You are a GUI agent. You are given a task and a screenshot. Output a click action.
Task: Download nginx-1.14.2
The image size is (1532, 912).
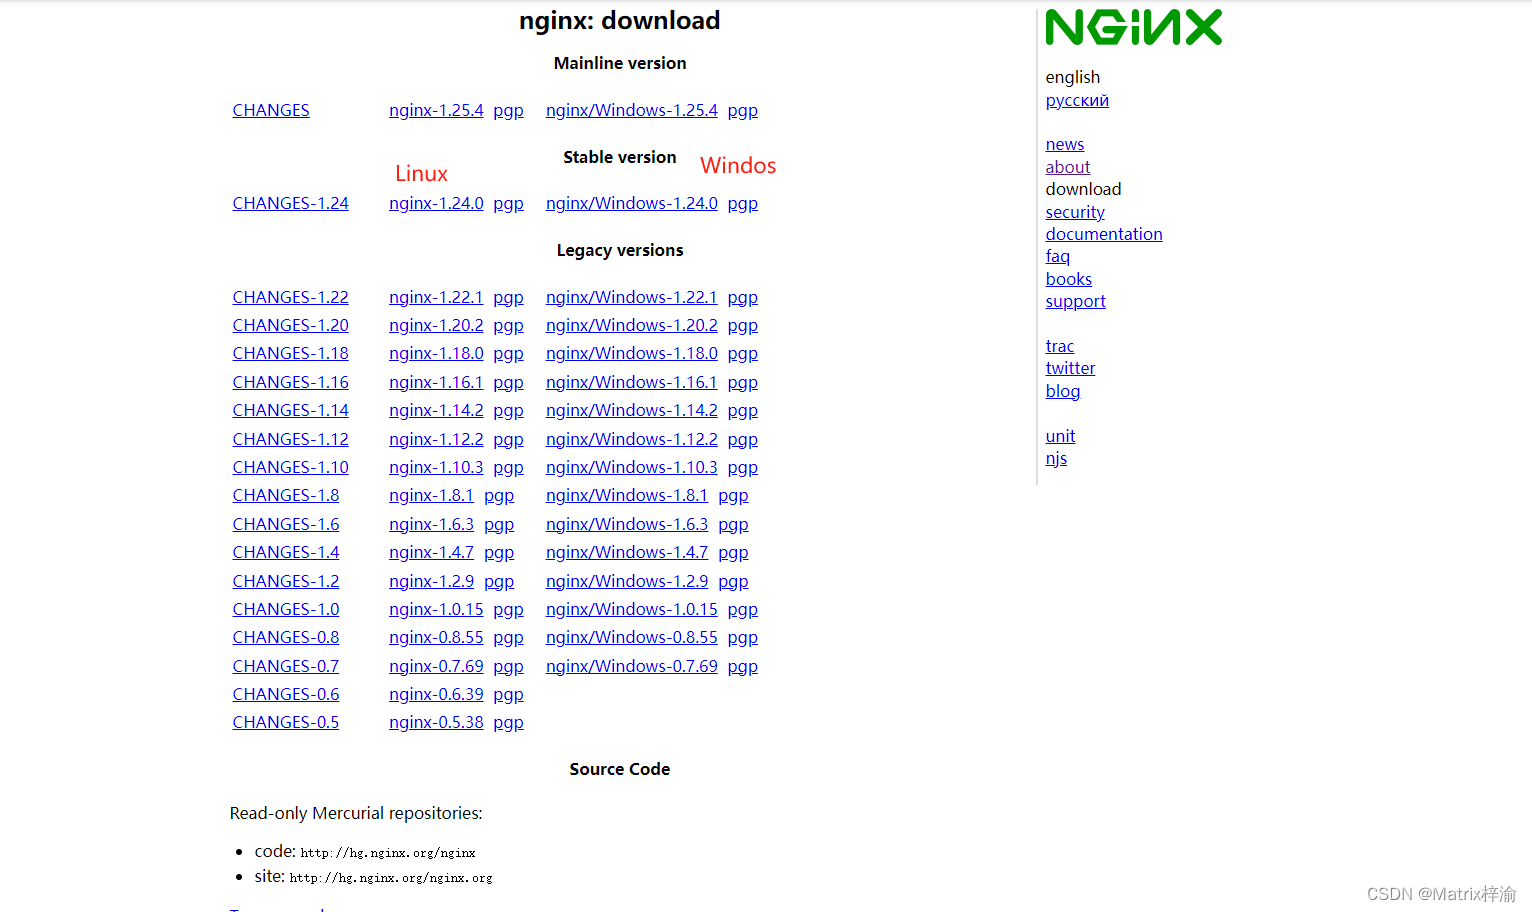pyautogui.click(x=436, y=410)
